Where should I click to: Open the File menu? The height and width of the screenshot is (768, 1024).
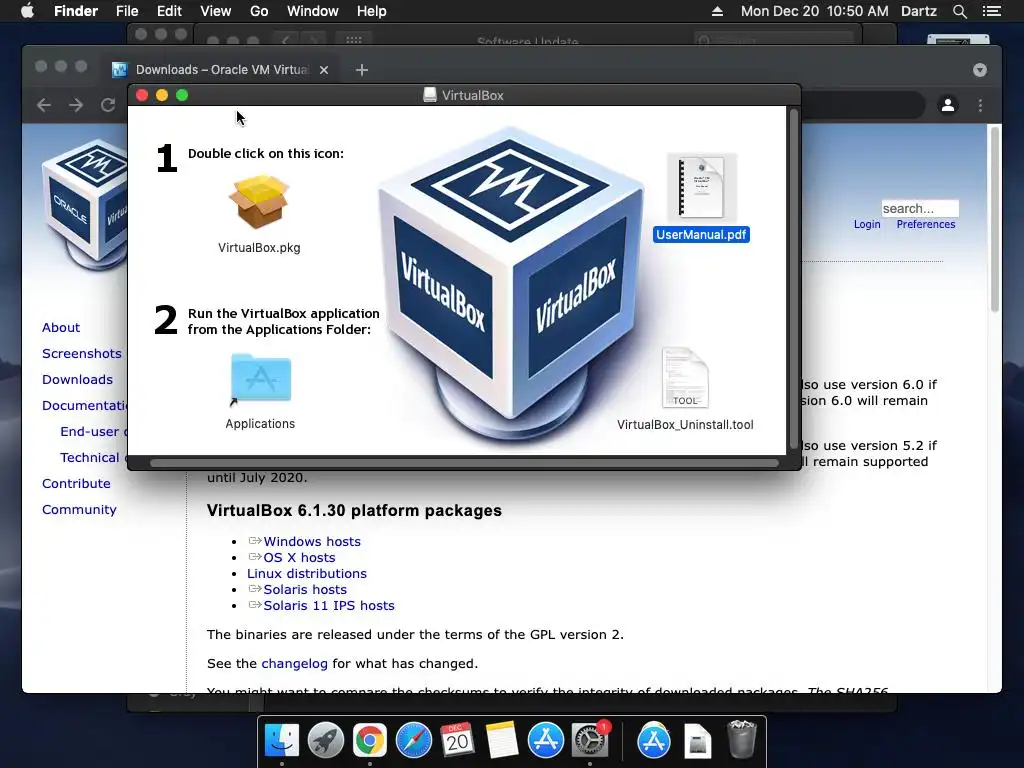[x=127, y=11]
